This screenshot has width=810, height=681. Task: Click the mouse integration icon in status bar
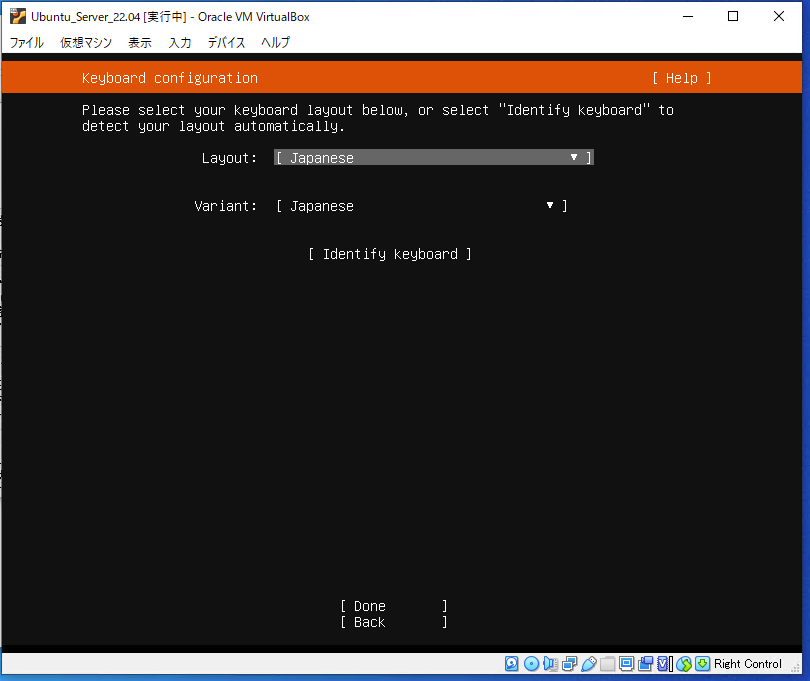click(x=684, y=663)
